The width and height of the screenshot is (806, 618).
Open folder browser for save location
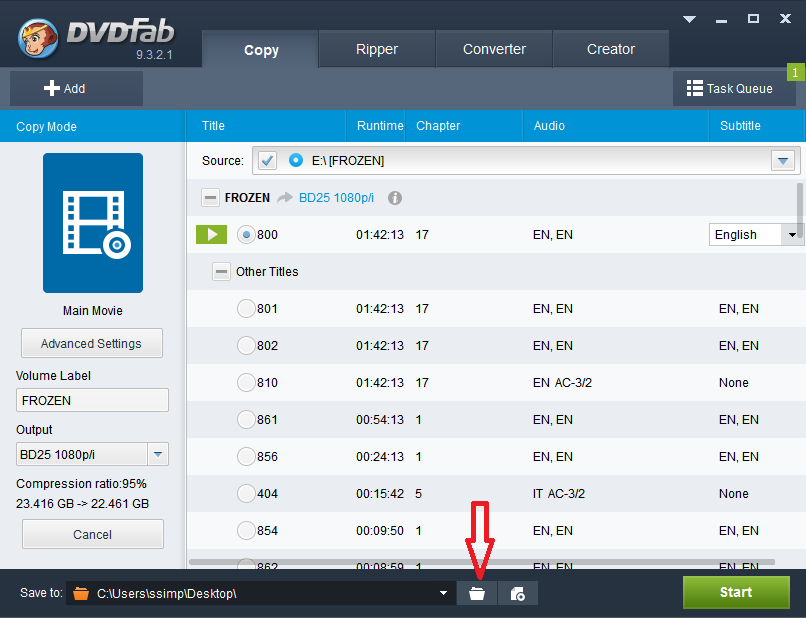click(477, 593)
